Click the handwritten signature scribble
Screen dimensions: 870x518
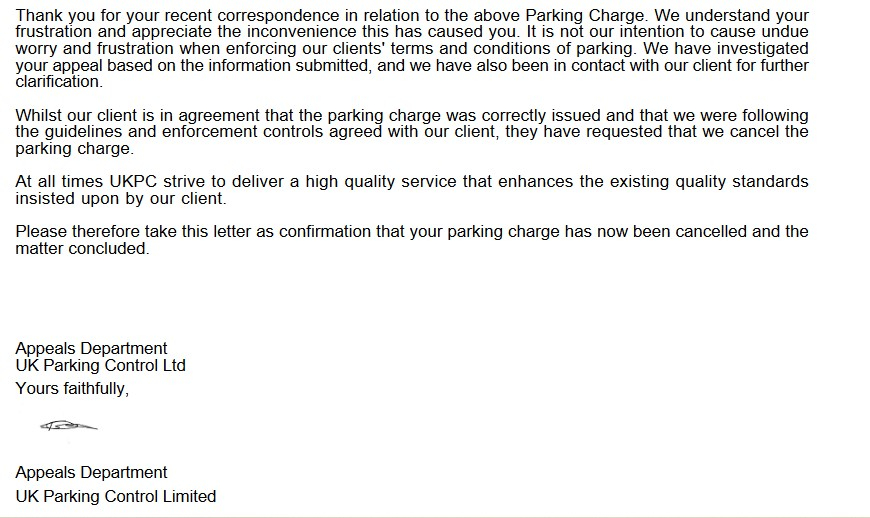pos(69,426)
